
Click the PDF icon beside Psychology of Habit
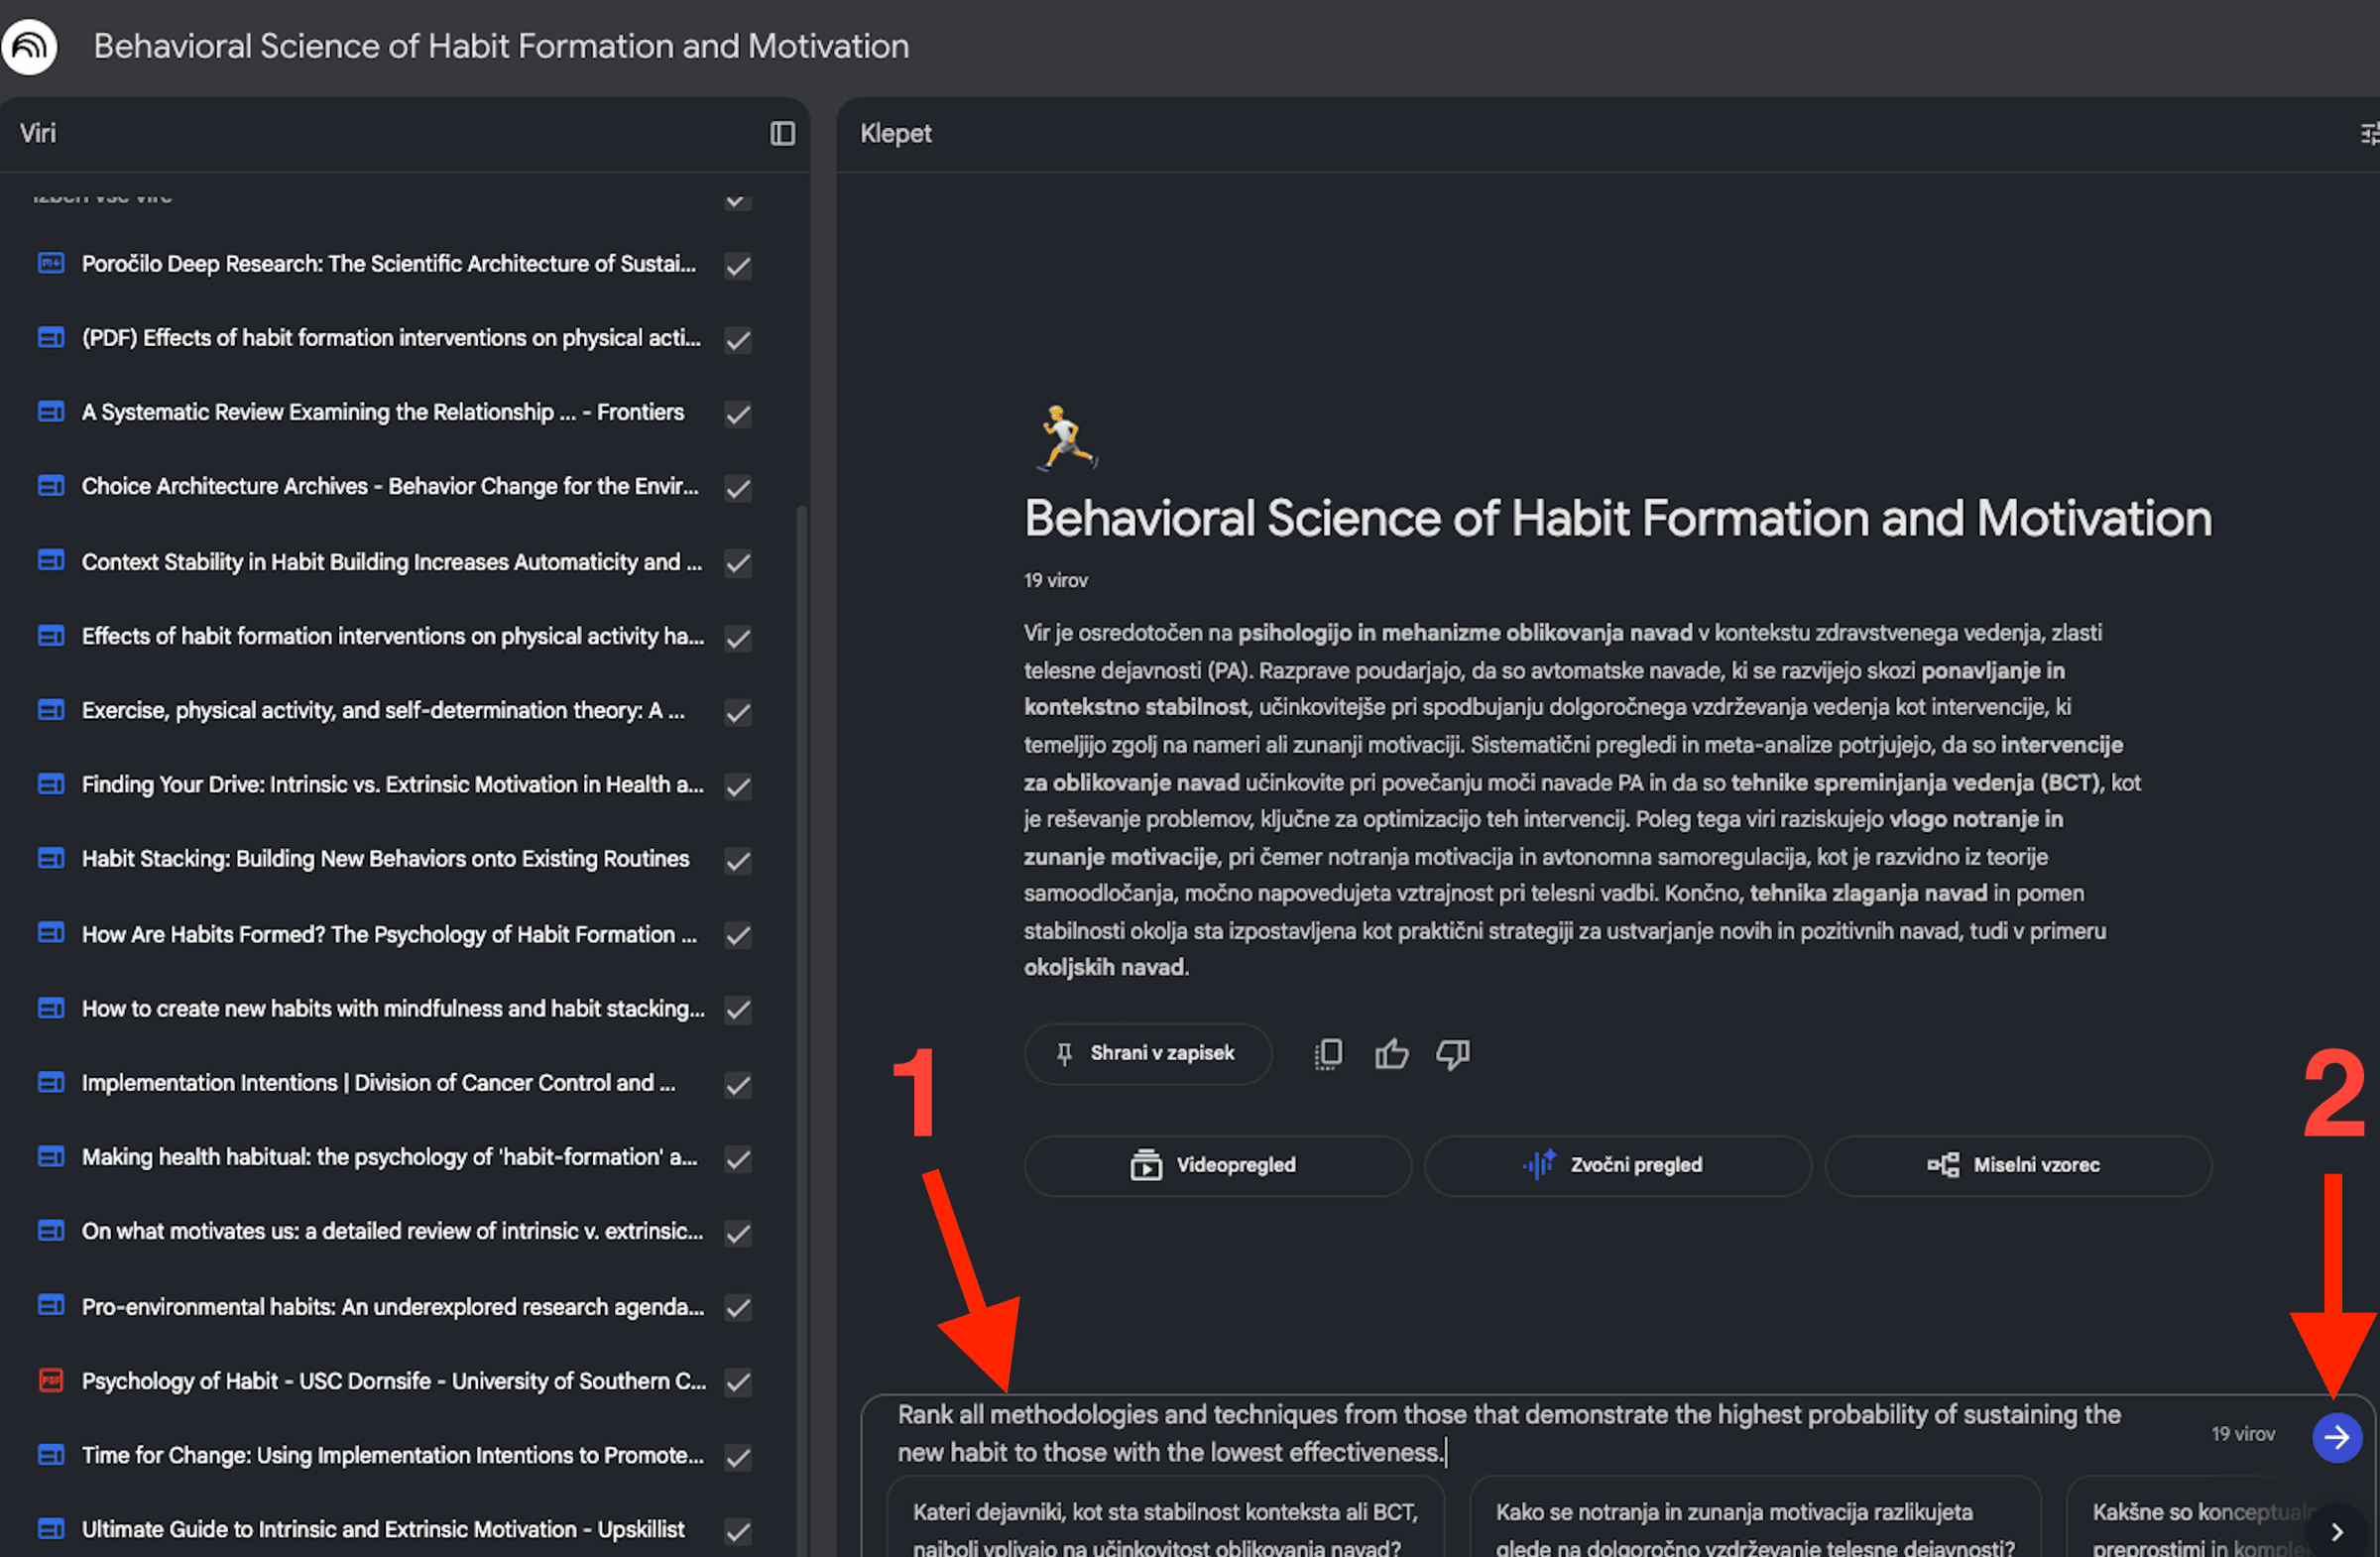click(50, 1381)
